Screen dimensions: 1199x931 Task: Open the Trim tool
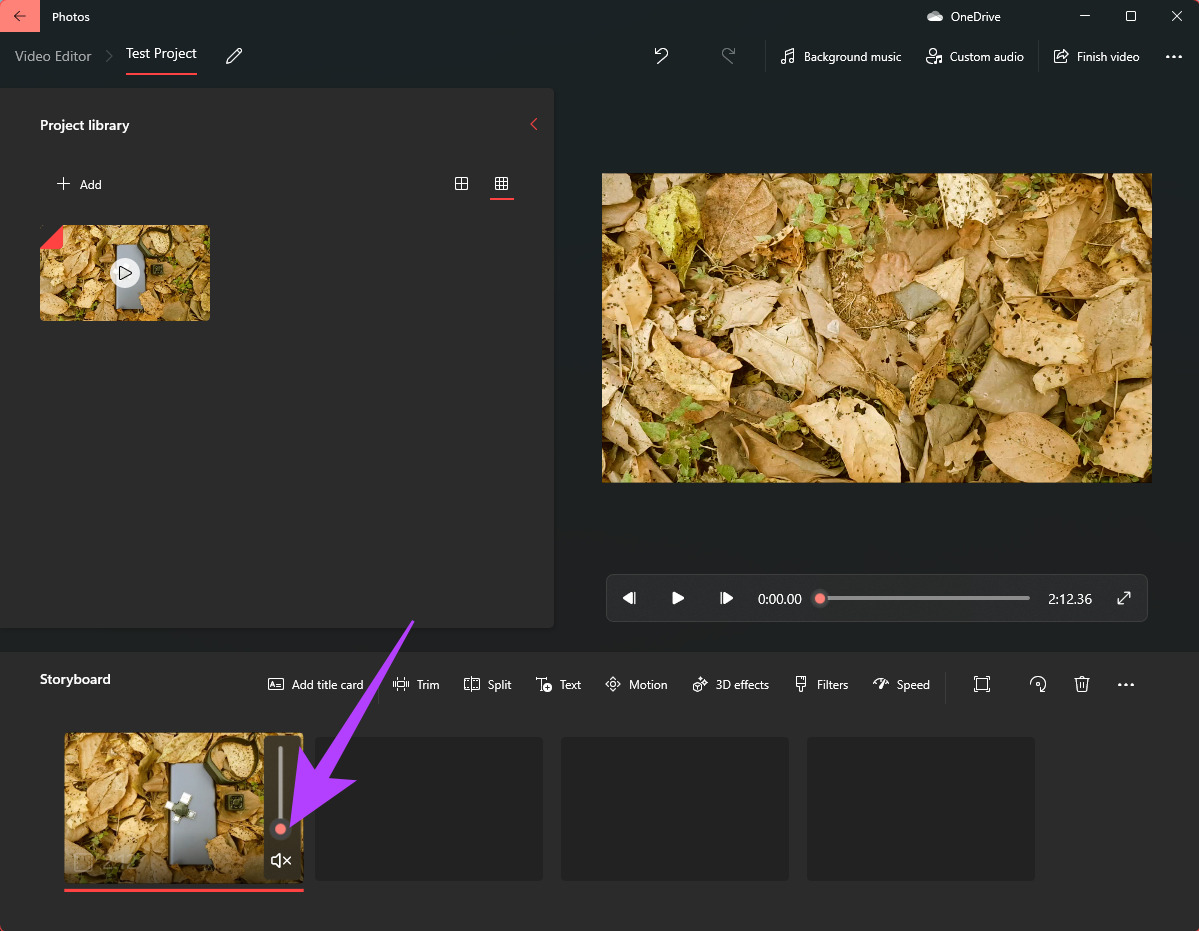(x=416, y=685)
